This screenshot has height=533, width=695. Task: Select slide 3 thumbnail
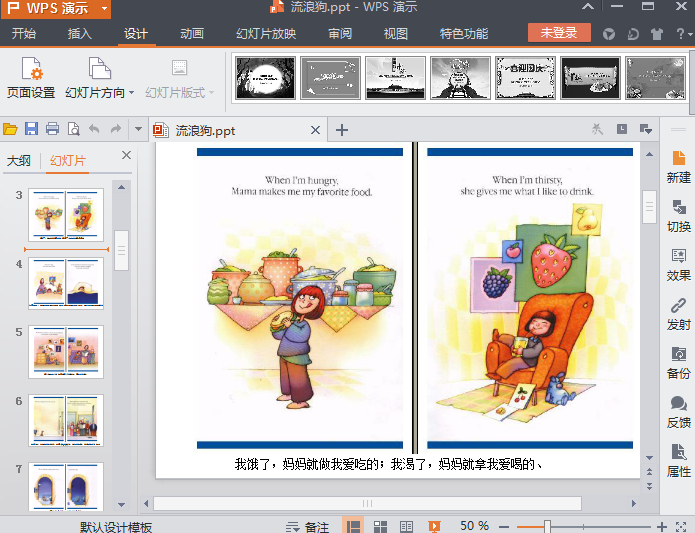[x=66, y=215]
